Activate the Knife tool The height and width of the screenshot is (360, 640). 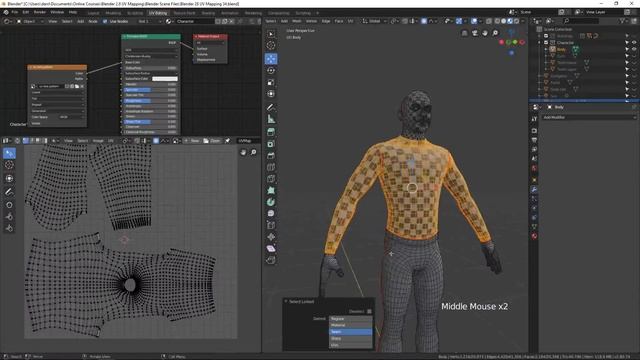[x=271, y=179]
